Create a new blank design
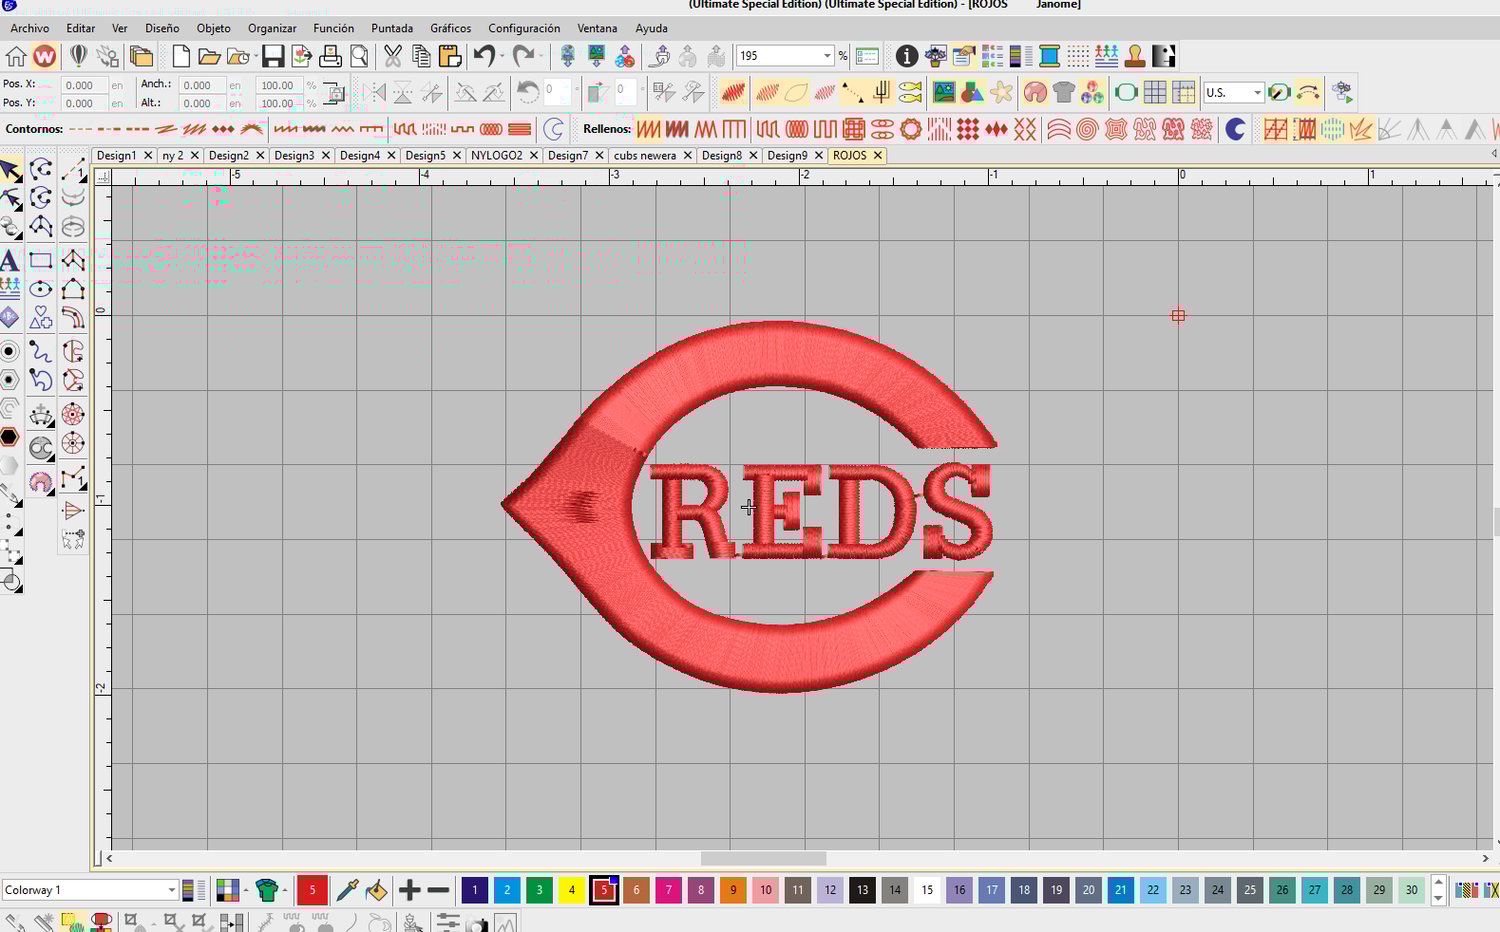Screen dimensions: 1500x932 tap(181, 56)
